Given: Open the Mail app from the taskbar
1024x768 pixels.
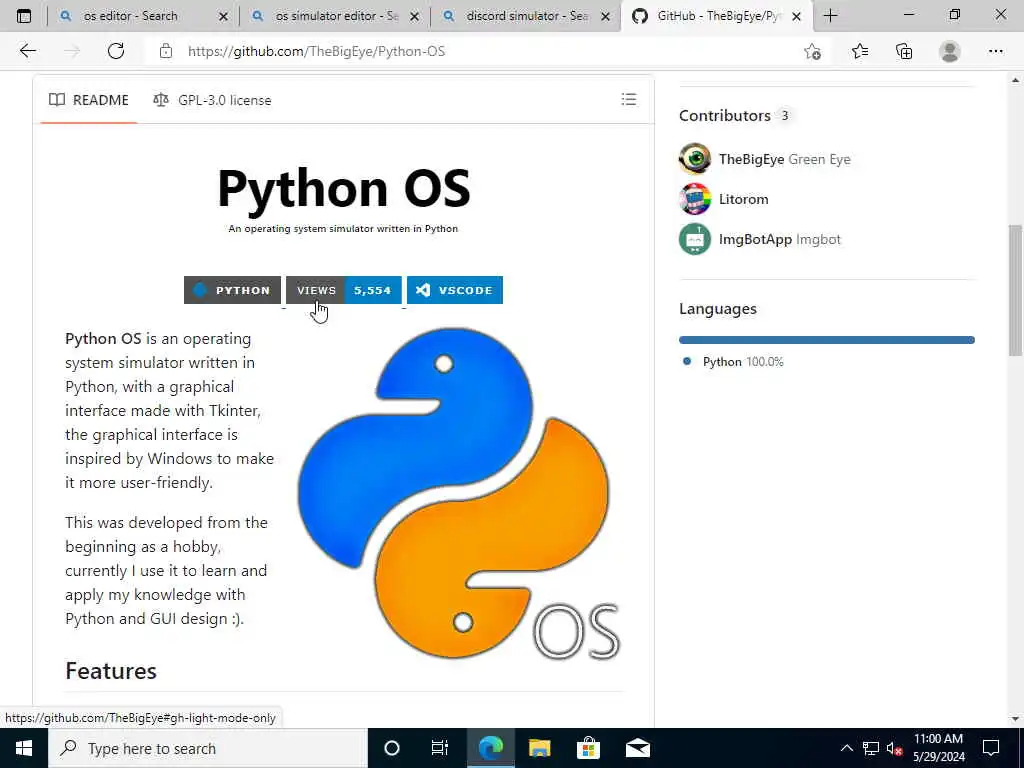Looking at the screenshot, I should pyautogui.click(x=637, y=748).
